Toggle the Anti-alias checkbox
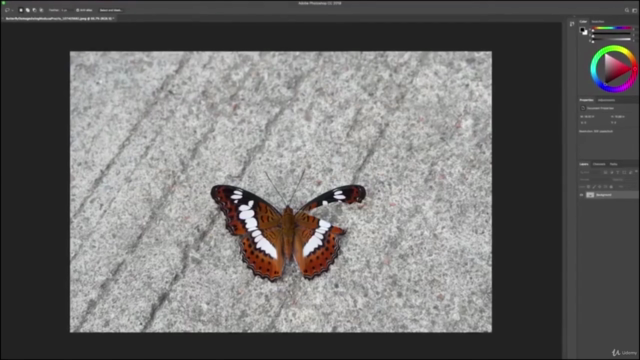 77,10
